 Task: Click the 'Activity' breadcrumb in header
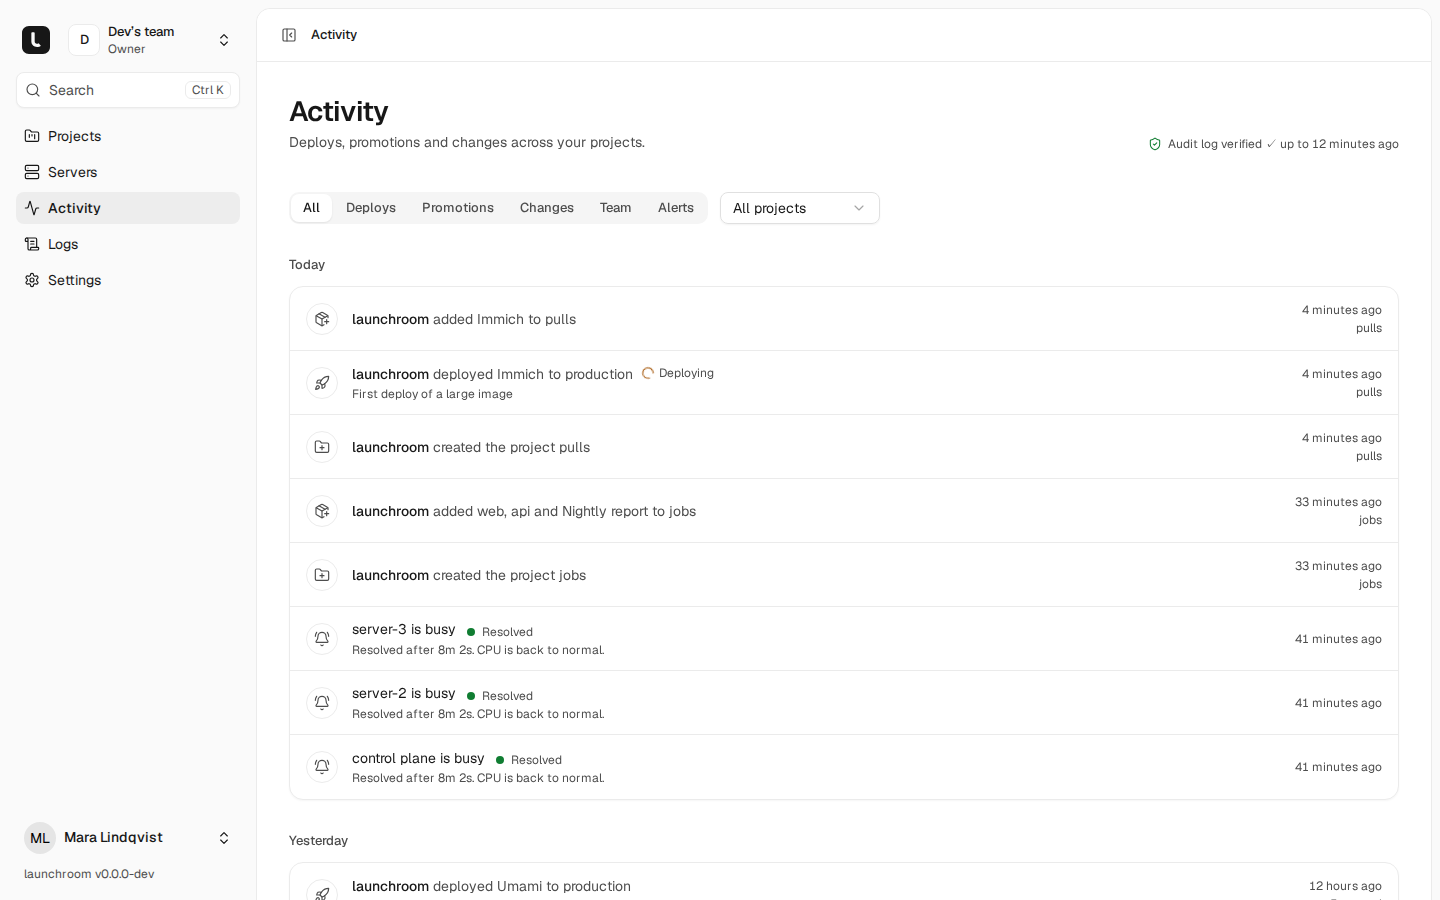point(334,35)
